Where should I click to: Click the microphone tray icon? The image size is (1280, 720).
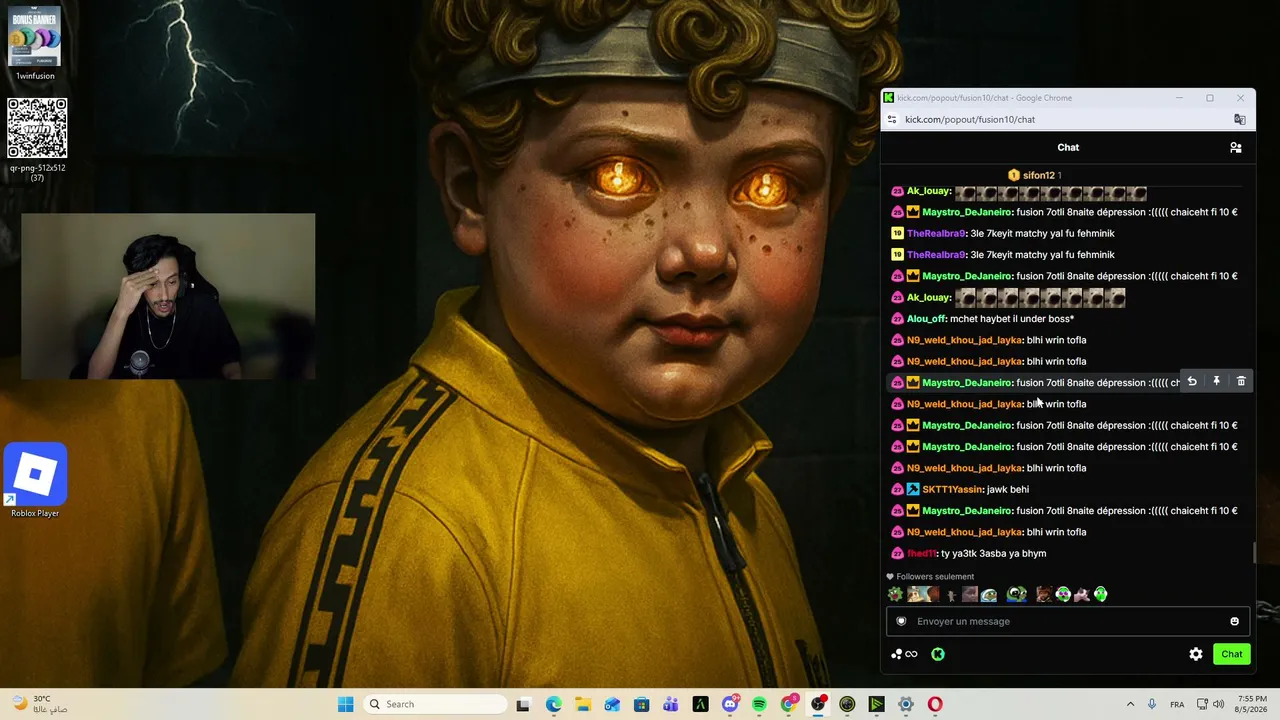pyautogui.click(x=1152, y=704)
